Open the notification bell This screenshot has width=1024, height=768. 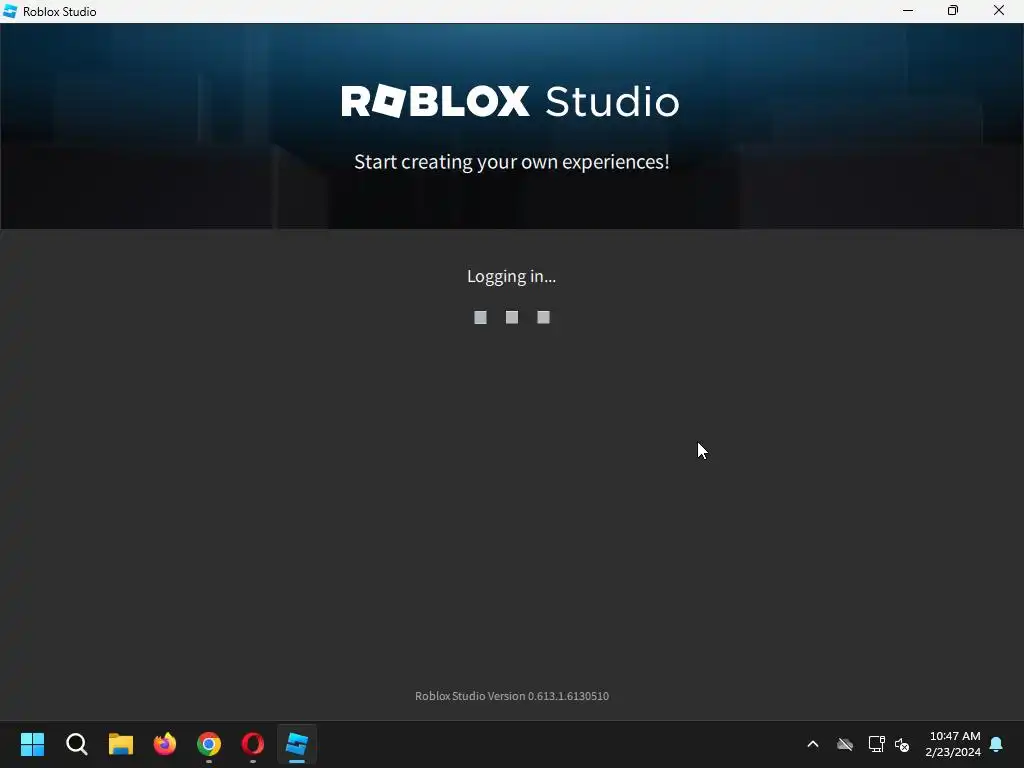click(997, 744)
